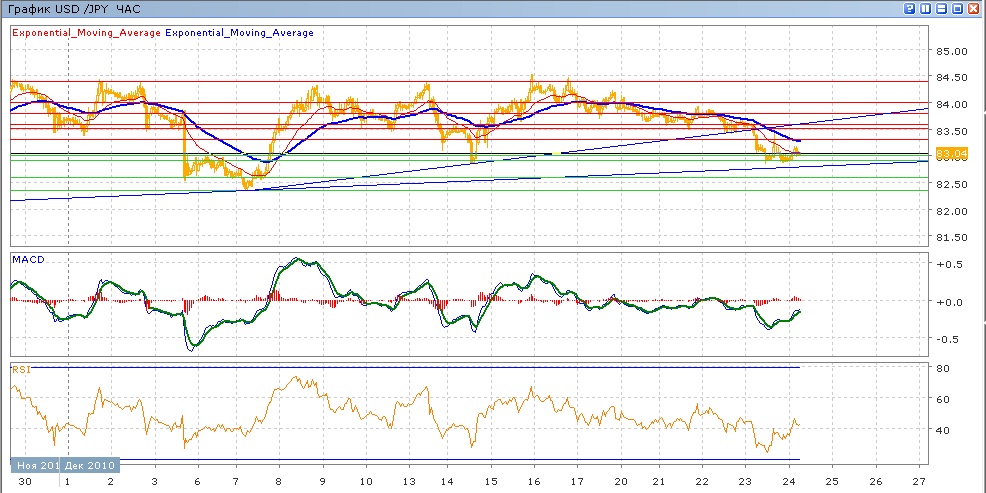
Task: Click the 82.00 price axis value
Action: coord(951,211)
